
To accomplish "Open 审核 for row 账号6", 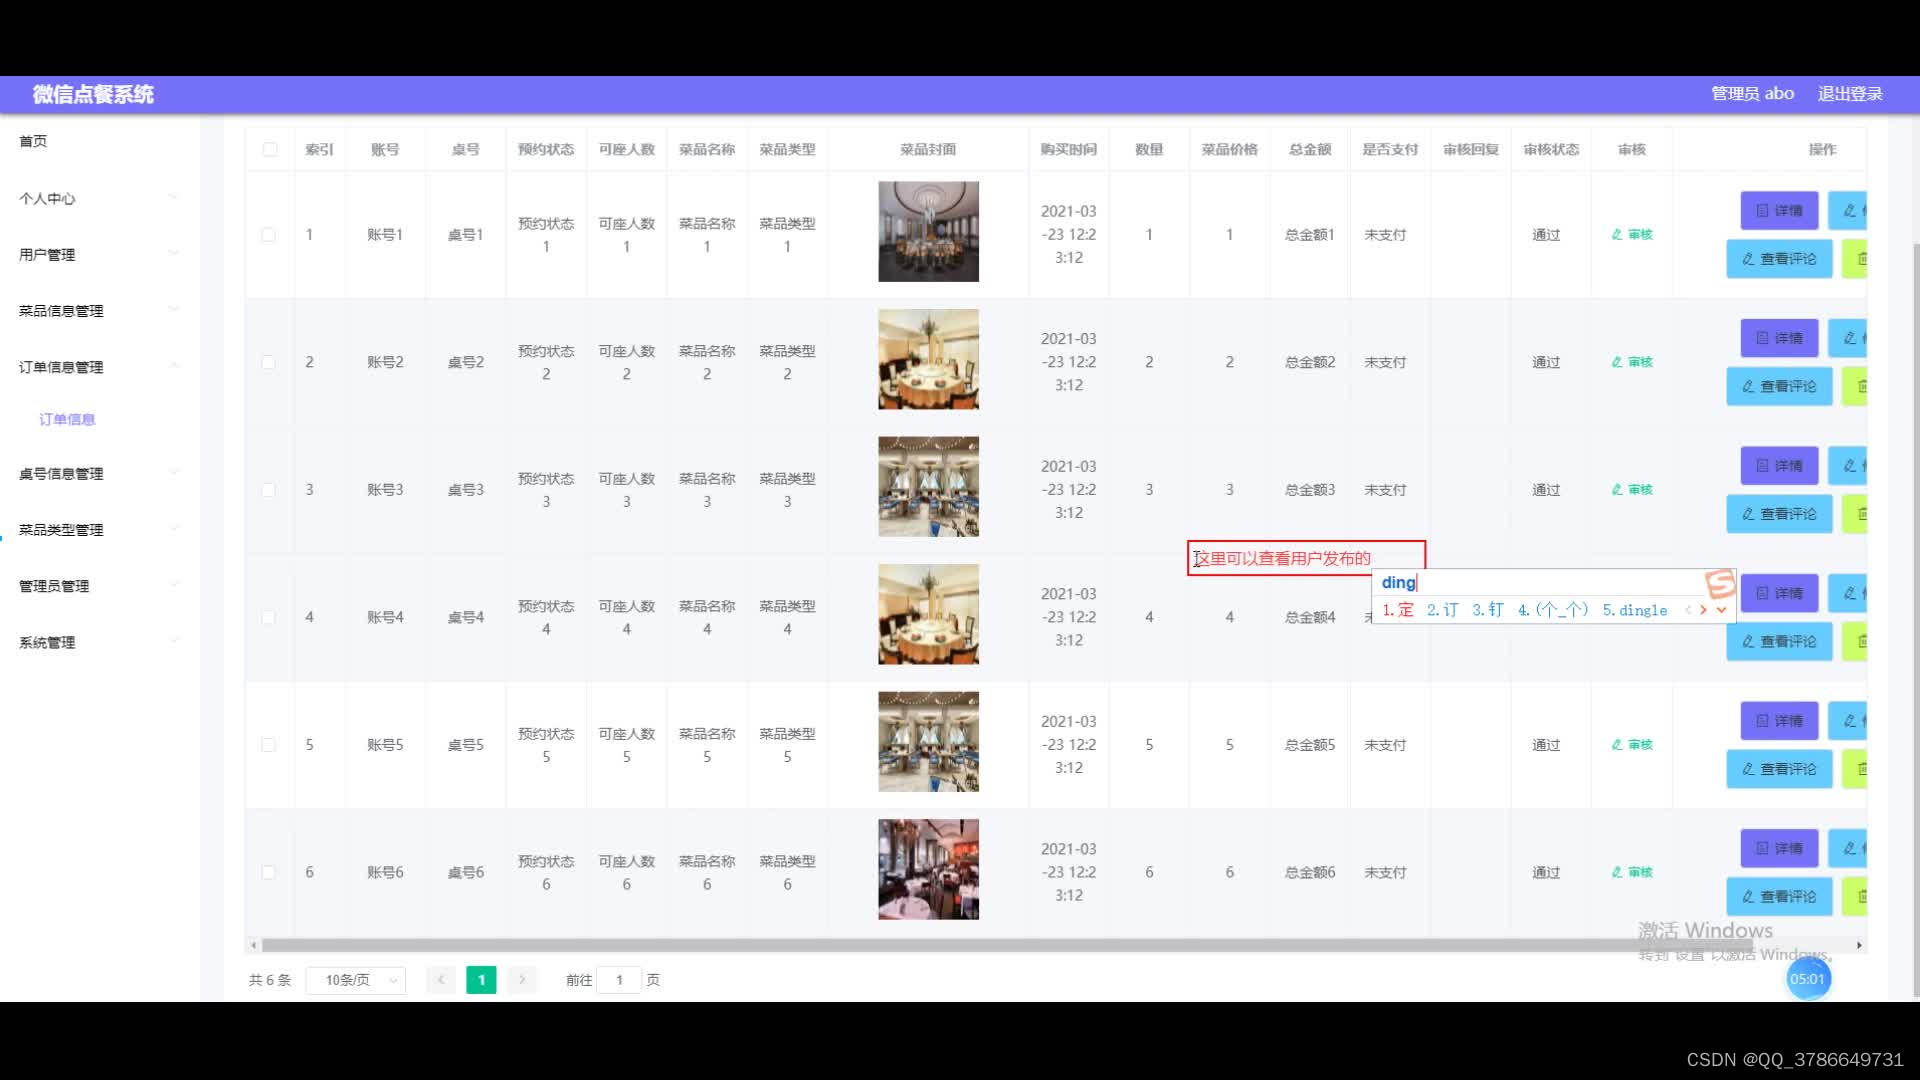I will click(1632, 873).
